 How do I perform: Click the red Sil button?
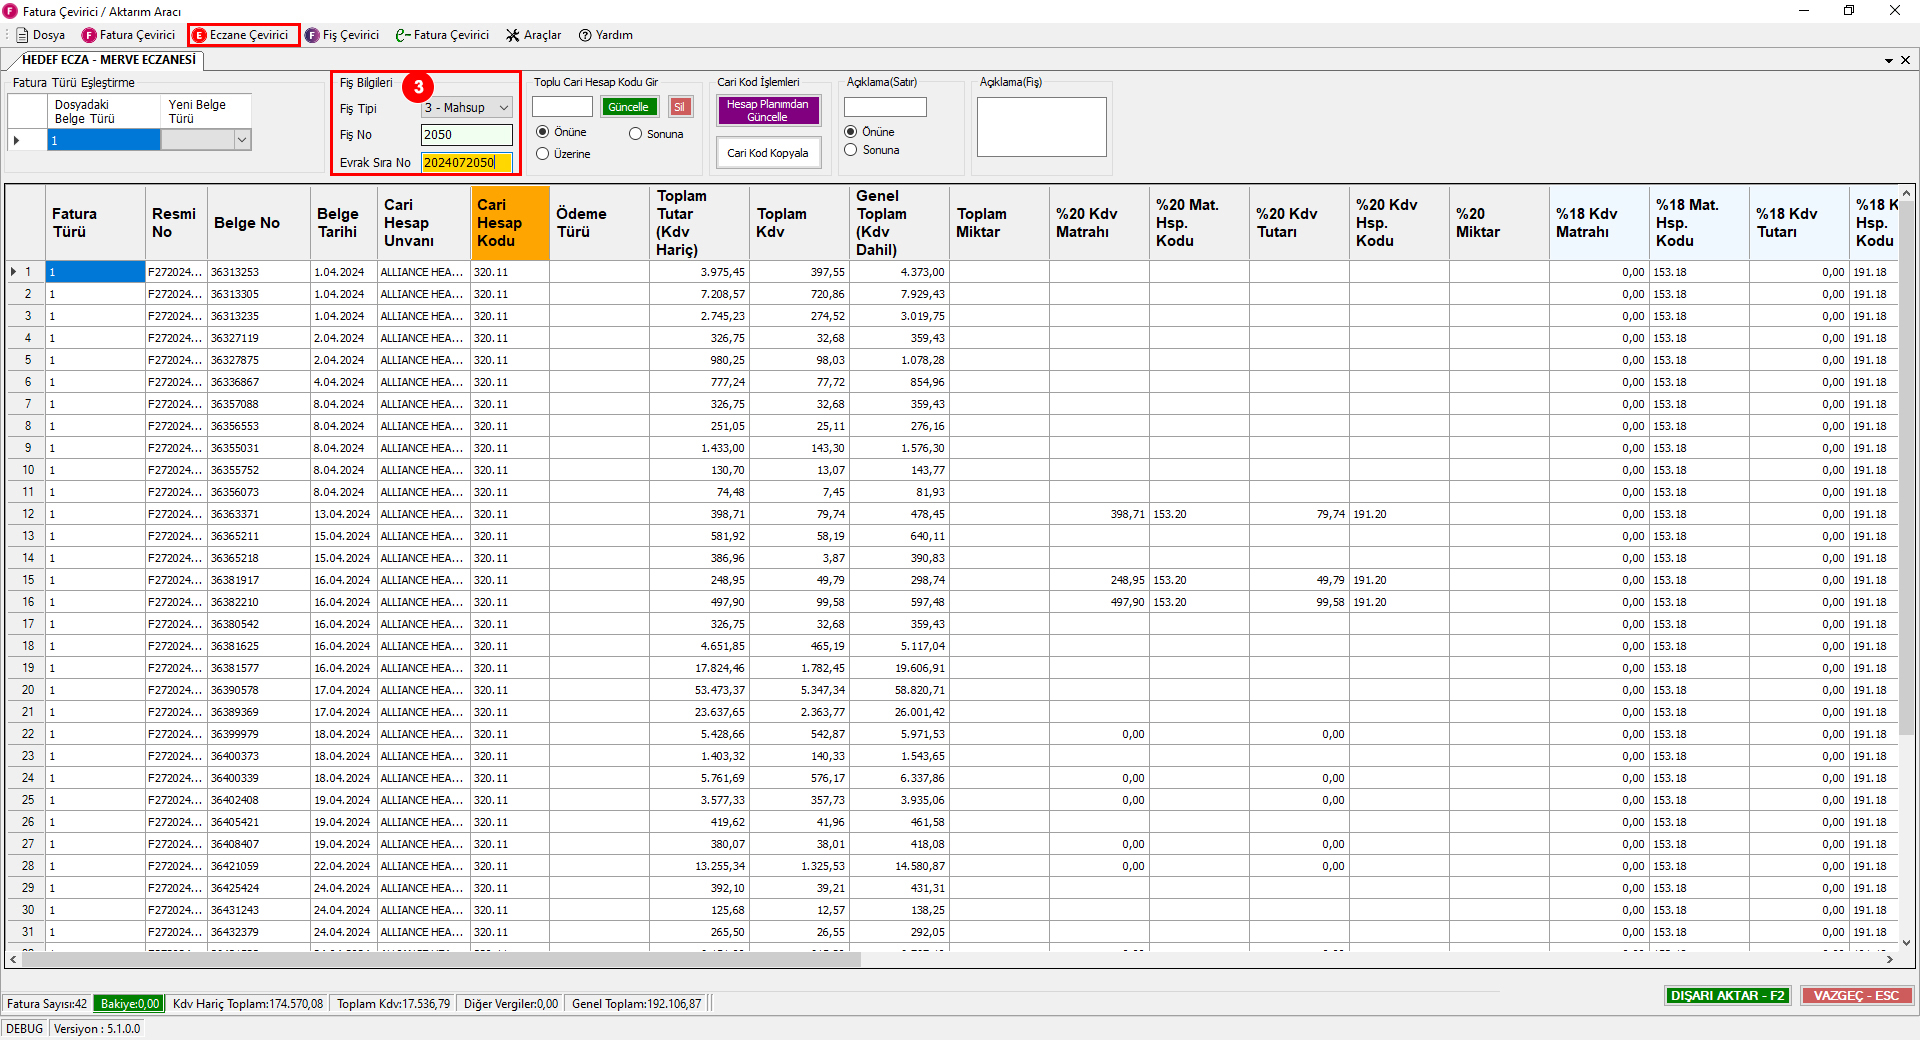pos(679,107)
